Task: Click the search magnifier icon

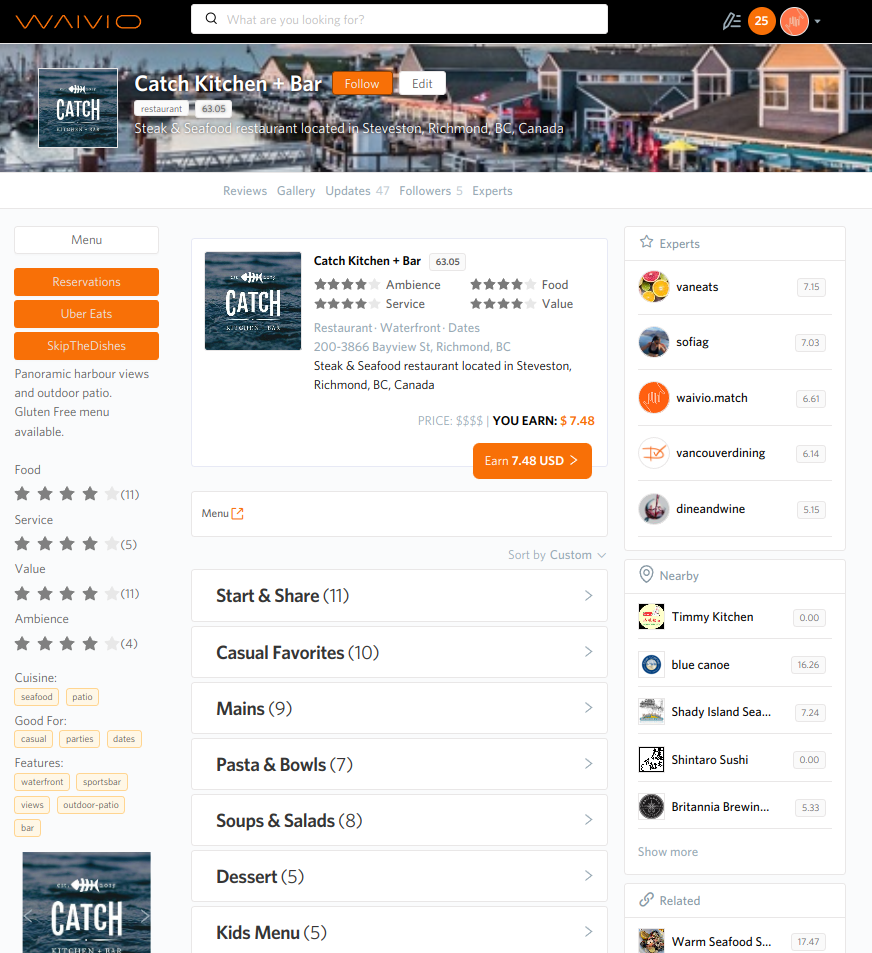Action: 211,19
